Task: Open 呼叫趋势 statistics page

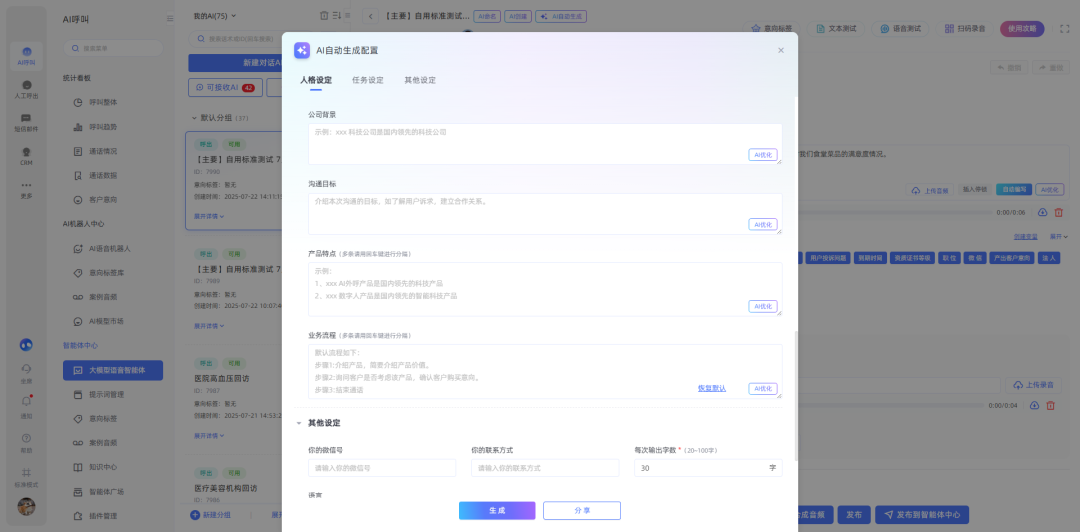Action: (103, 127)
